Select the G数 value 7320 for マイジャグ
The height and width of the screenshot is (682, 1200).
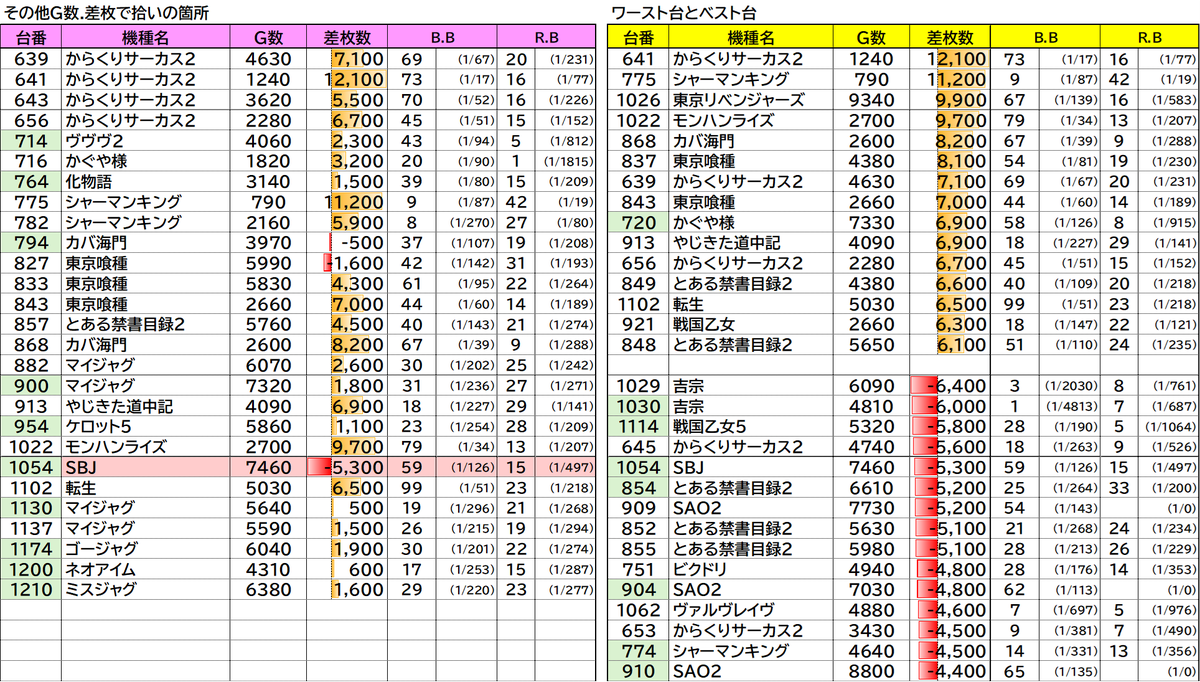tap(270, 385)
